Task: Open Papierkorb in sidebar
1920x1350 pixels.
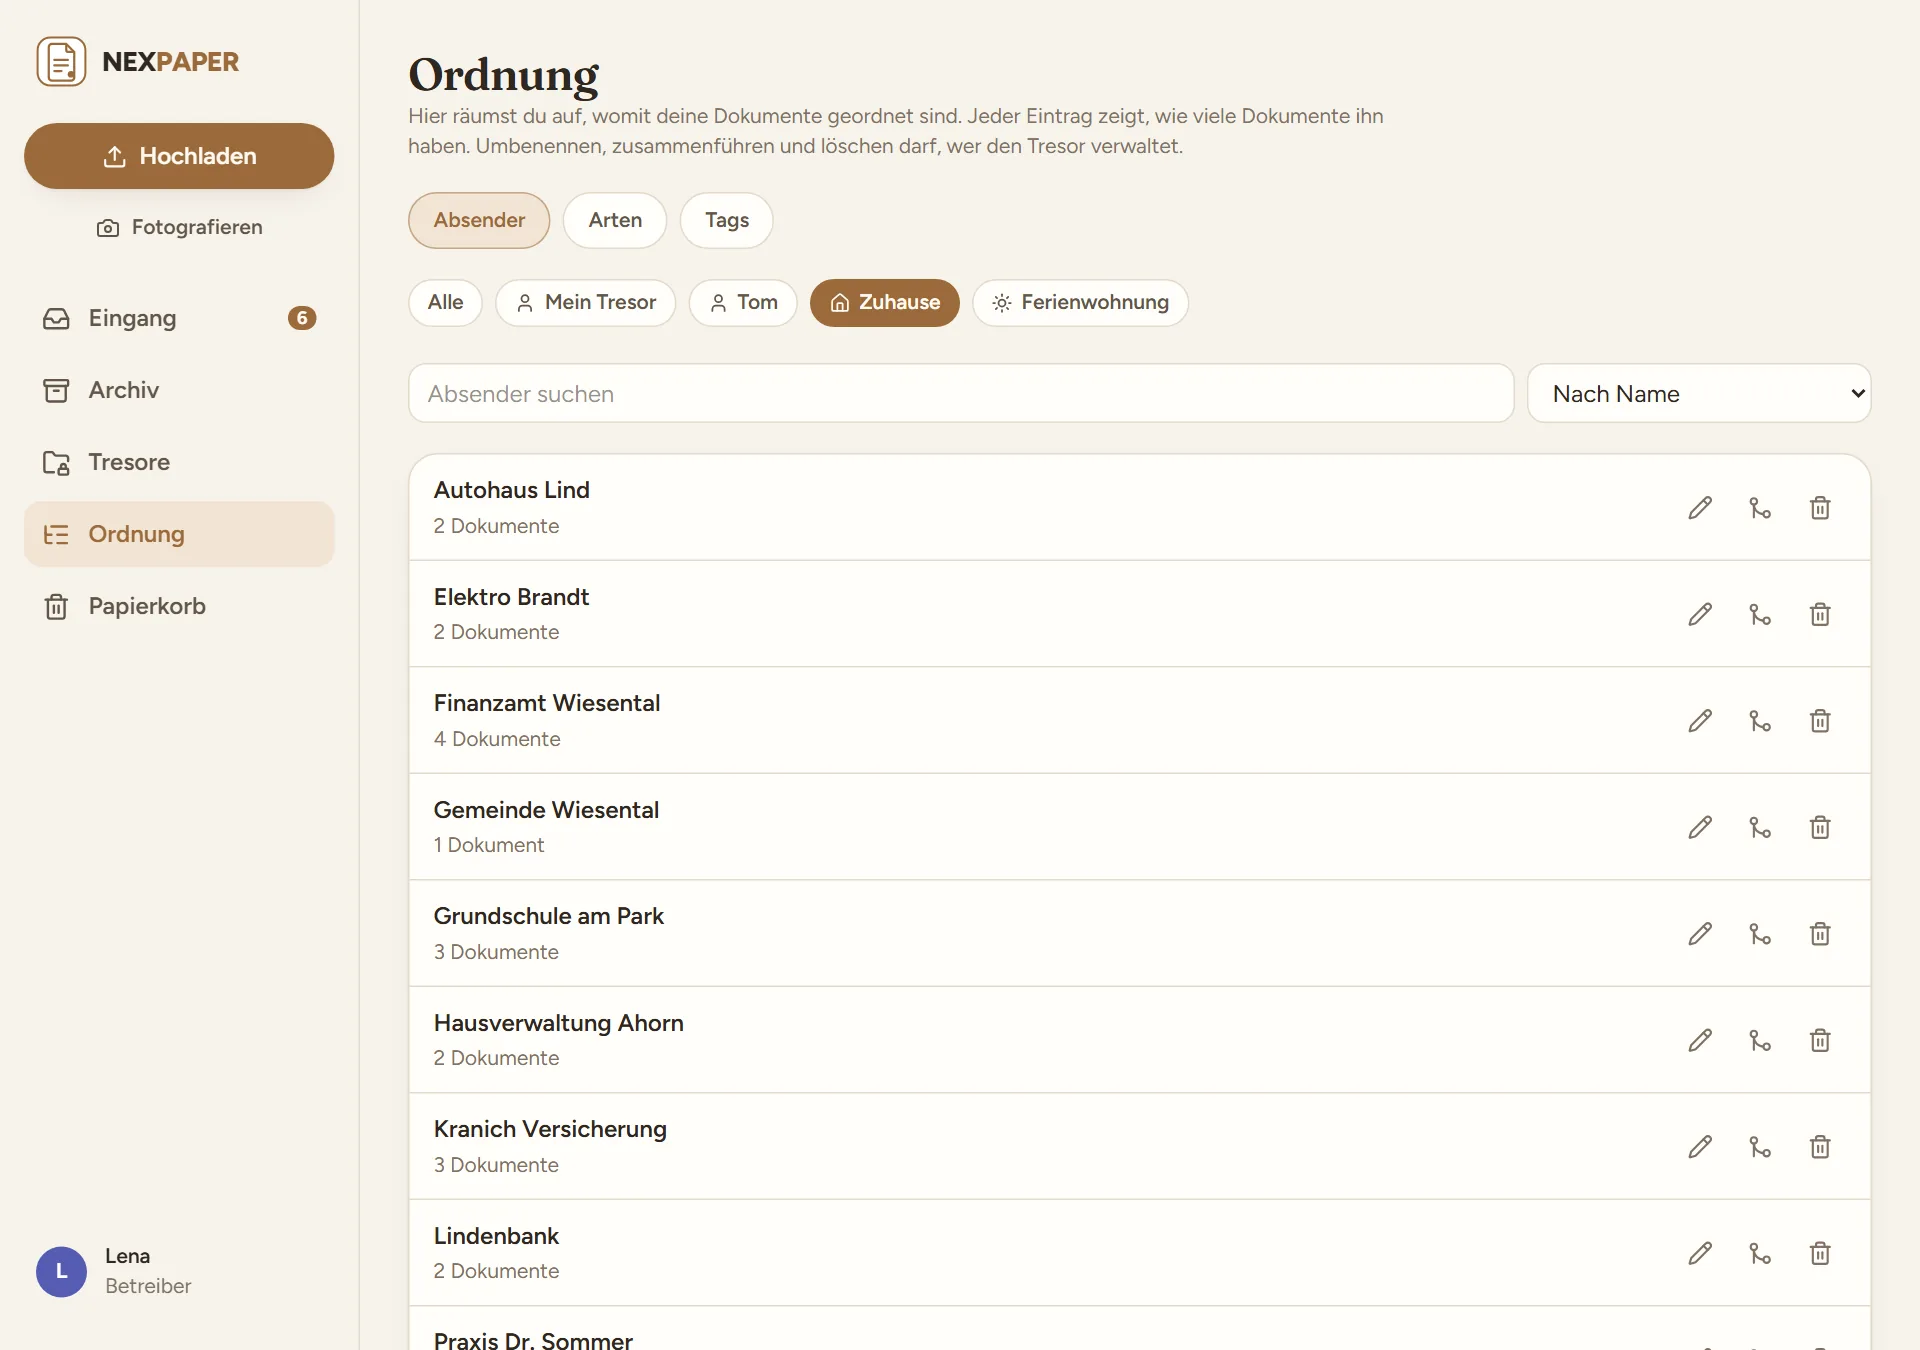Action: 179,606
